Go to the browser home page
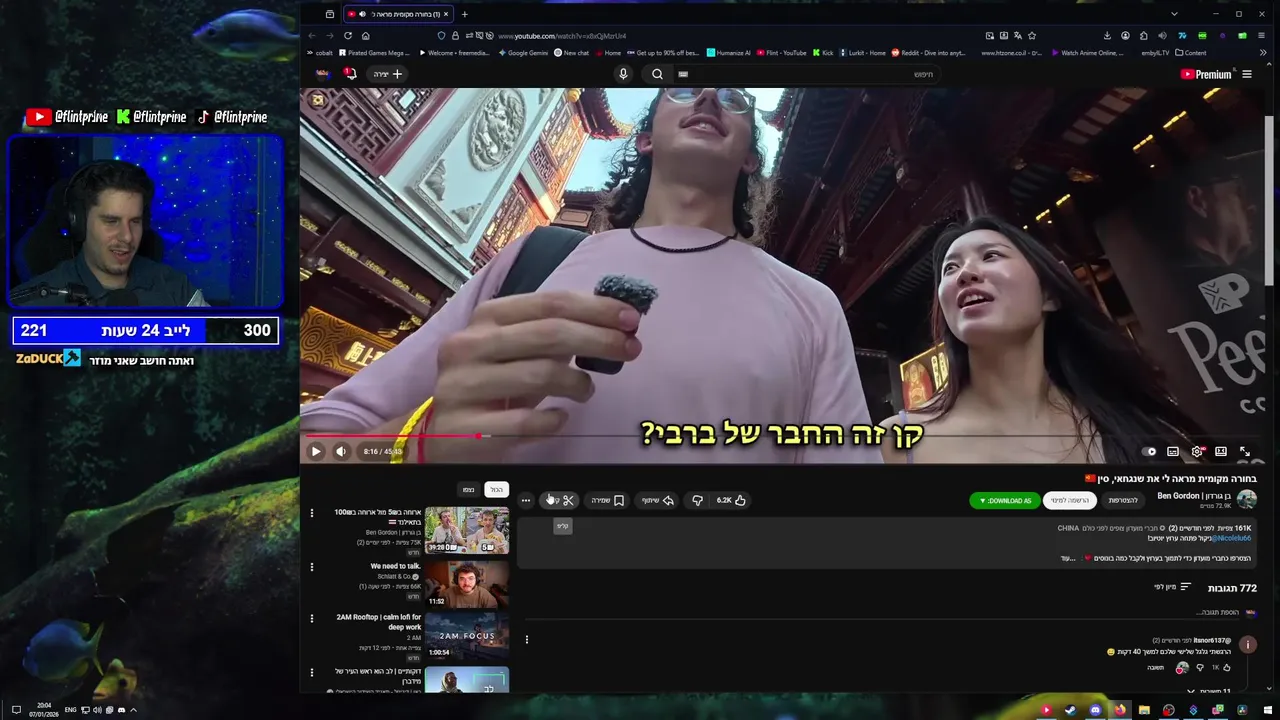This screenshot has width=1280, height=720. pyautogui.click(x=366, y=35)
